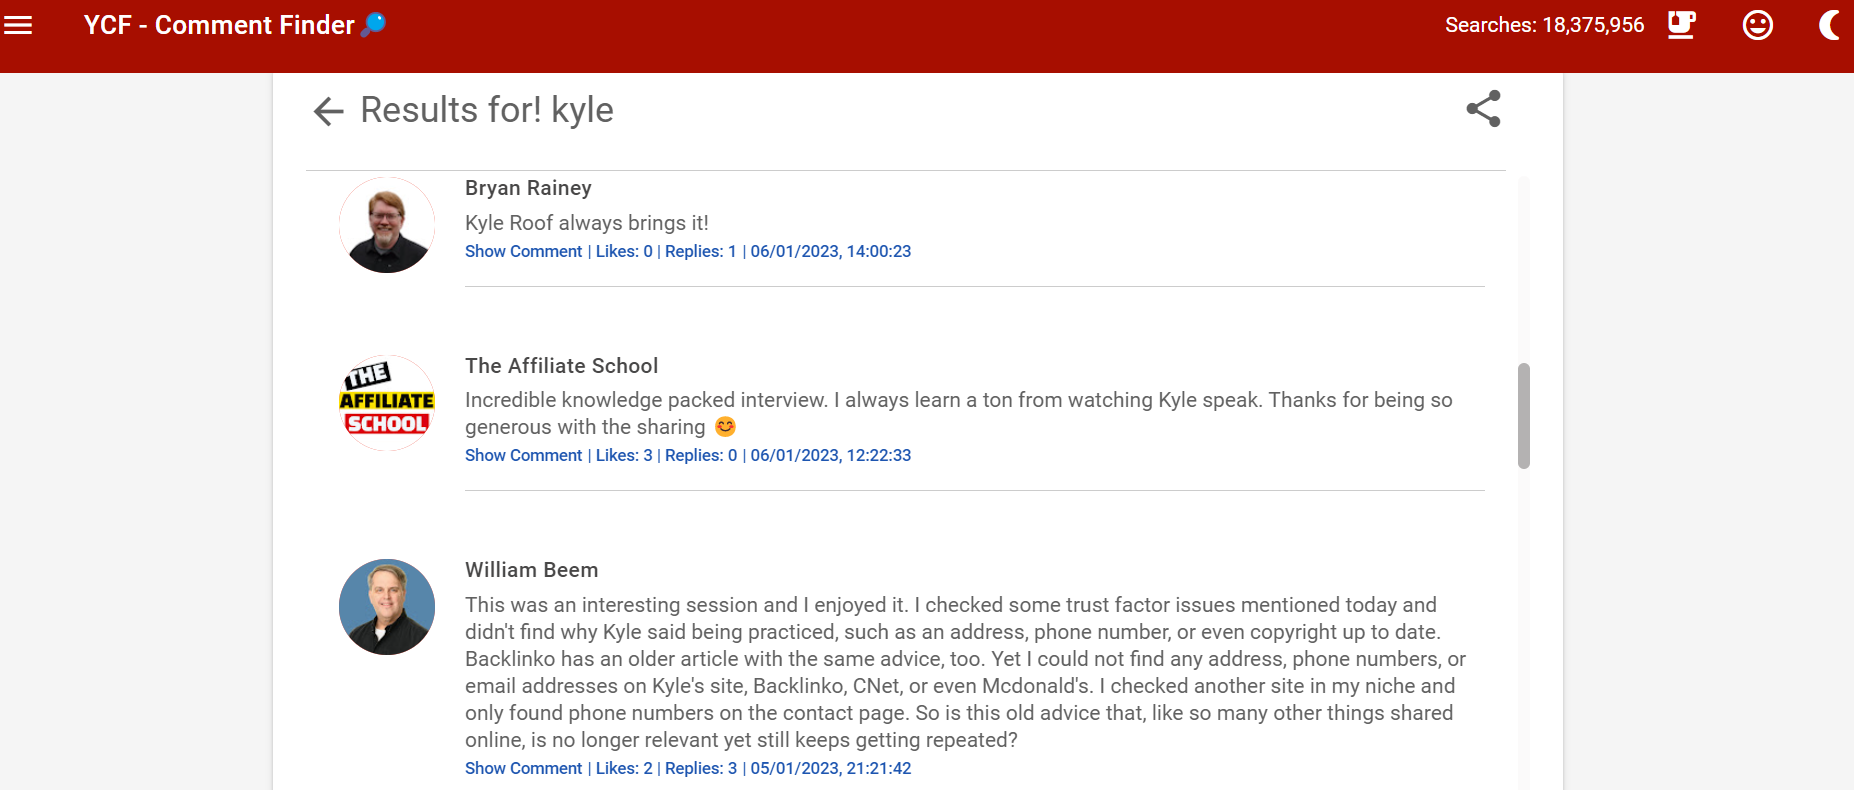Click the coffee cup donate icon
1854x790 pixels.
[x=1682, y=25]
